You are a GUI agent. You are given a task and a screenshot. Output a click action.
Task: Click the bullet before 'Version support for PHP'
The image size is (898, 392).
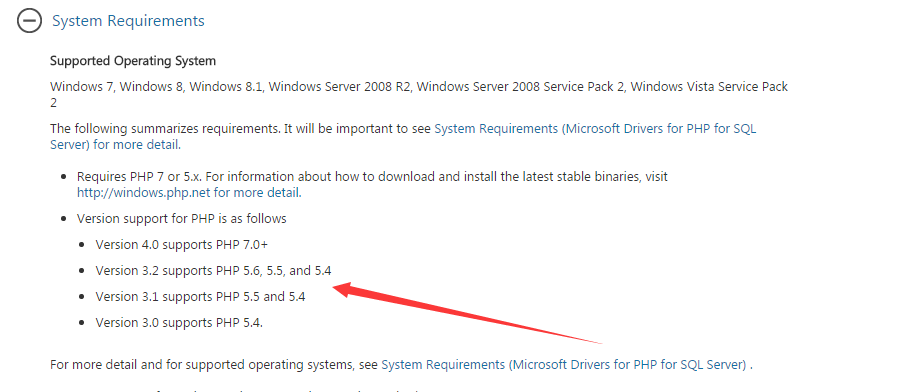tap(64, 219)
